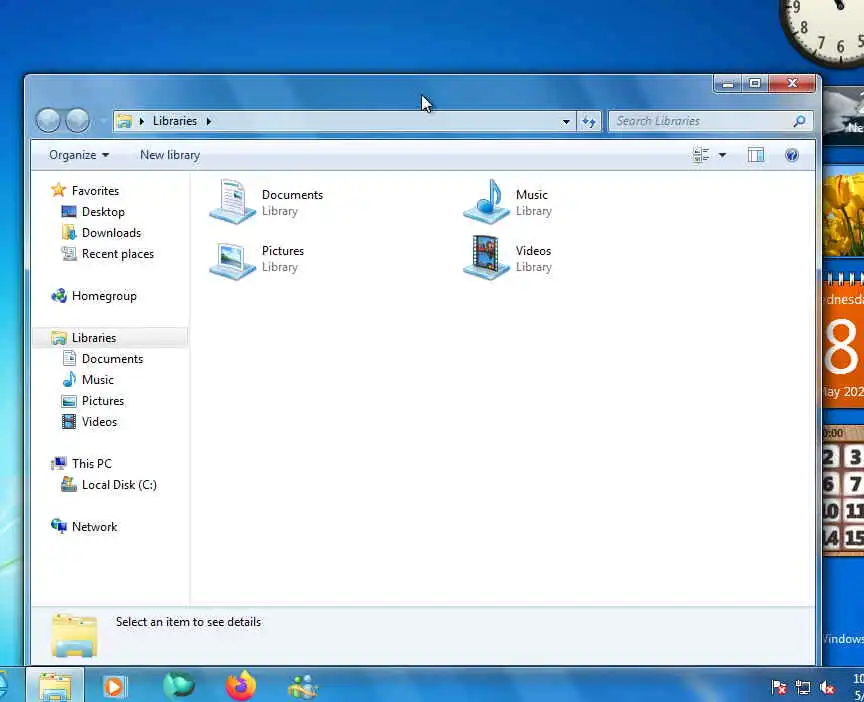Click the Homegroup icon in sidebar

pyautogui.click(x=59, y=296)
